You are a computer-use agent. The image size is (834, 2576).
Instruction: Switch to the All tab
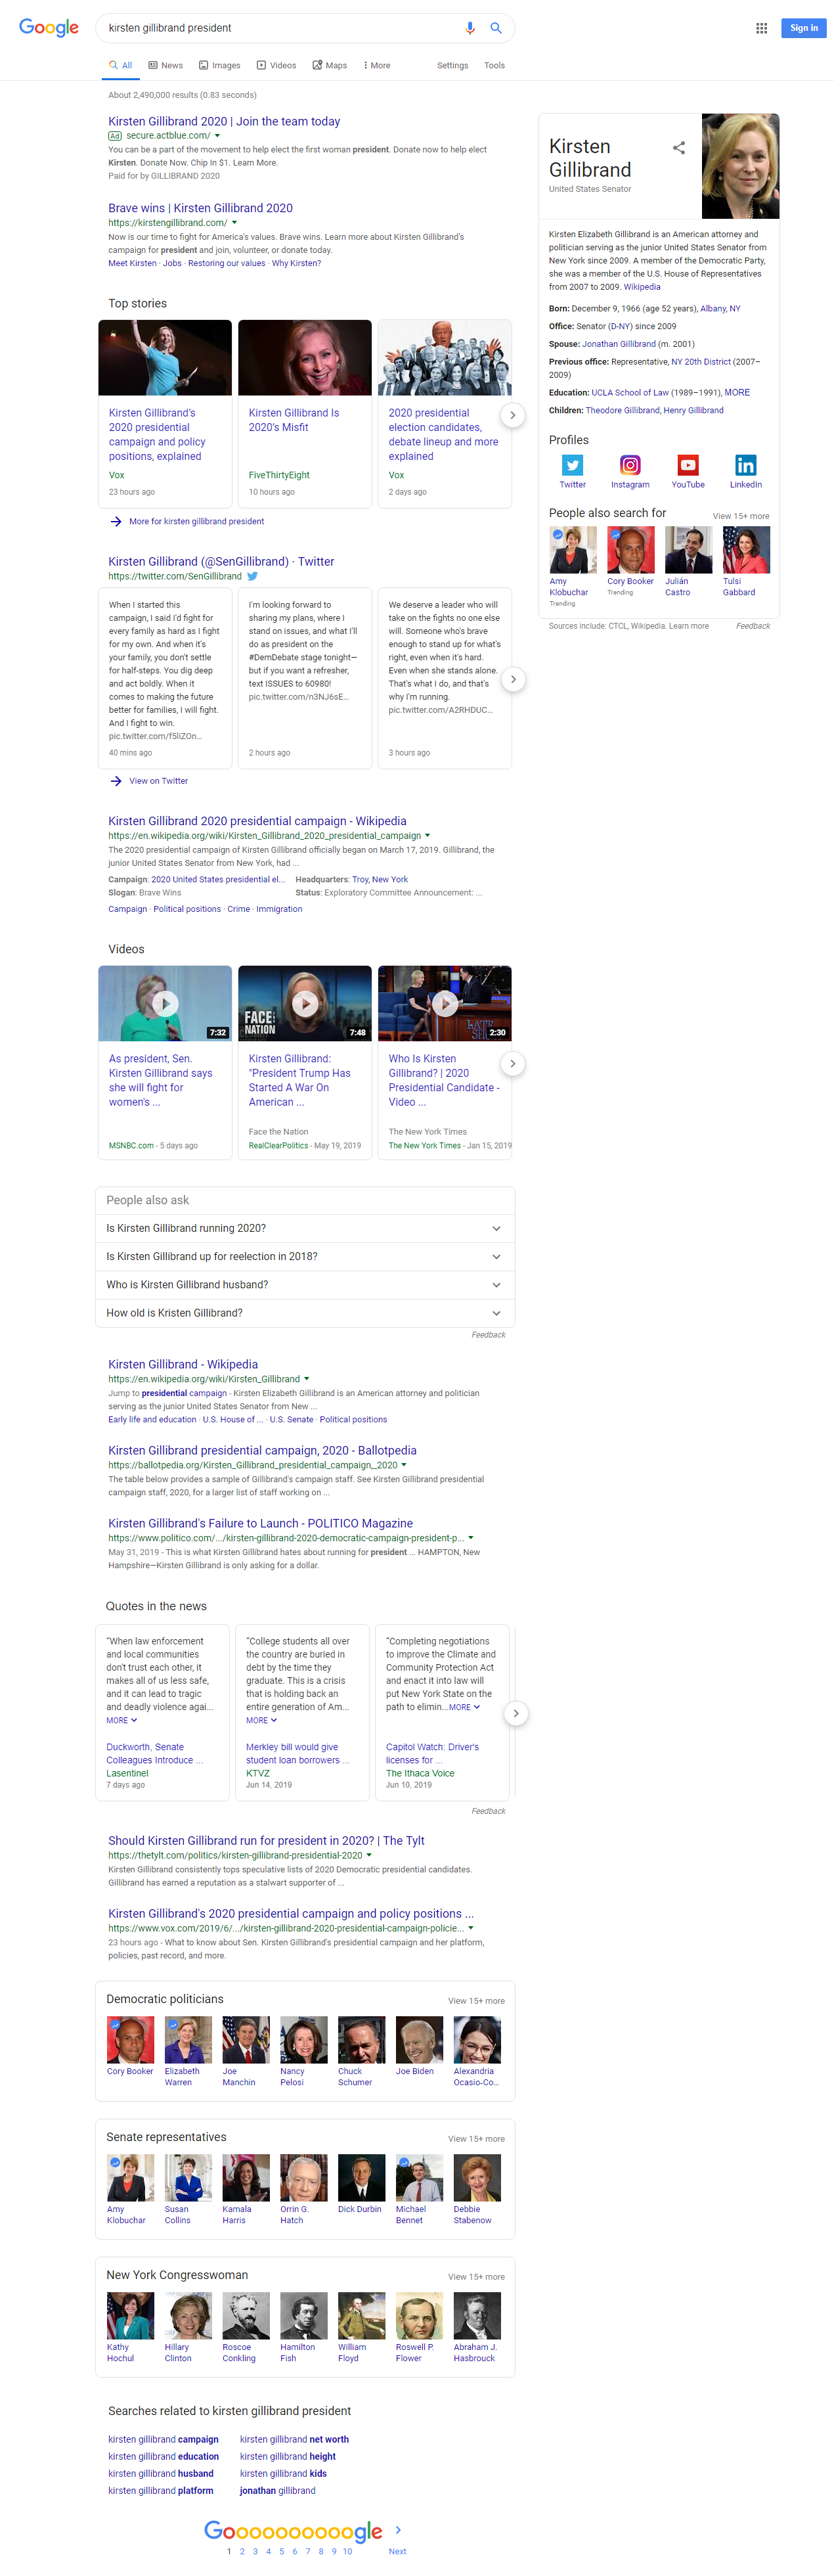tap(121, 65)
